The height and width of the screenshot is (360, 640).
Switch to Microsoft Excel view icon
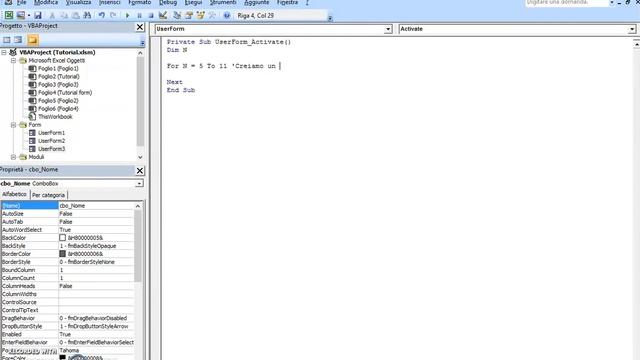pyautogui.click(x=9, y=16)
